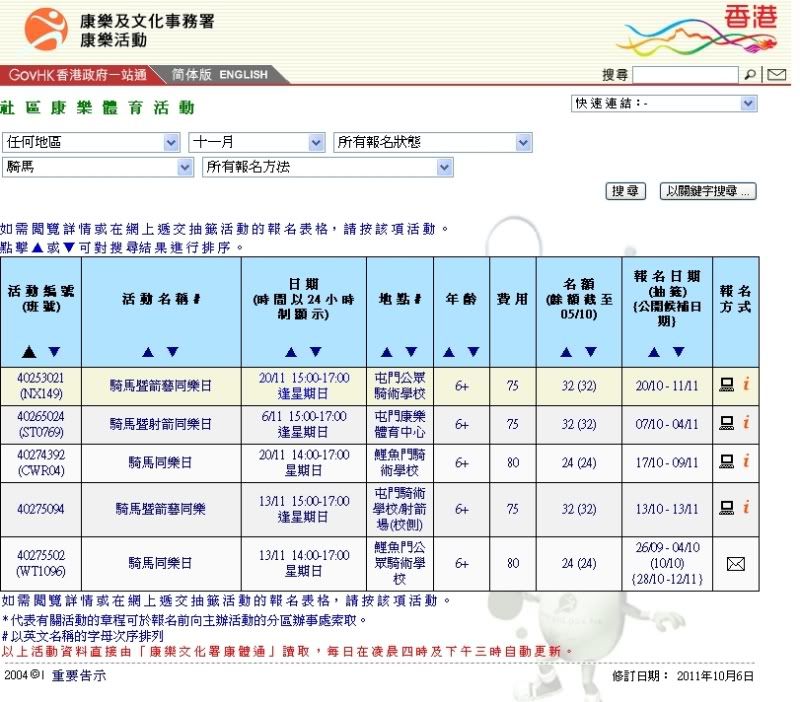The height and width of the screenshot is (702, 800).
Task: Click the header search text field
Action: pyautogui.click(x=685, y=75)
